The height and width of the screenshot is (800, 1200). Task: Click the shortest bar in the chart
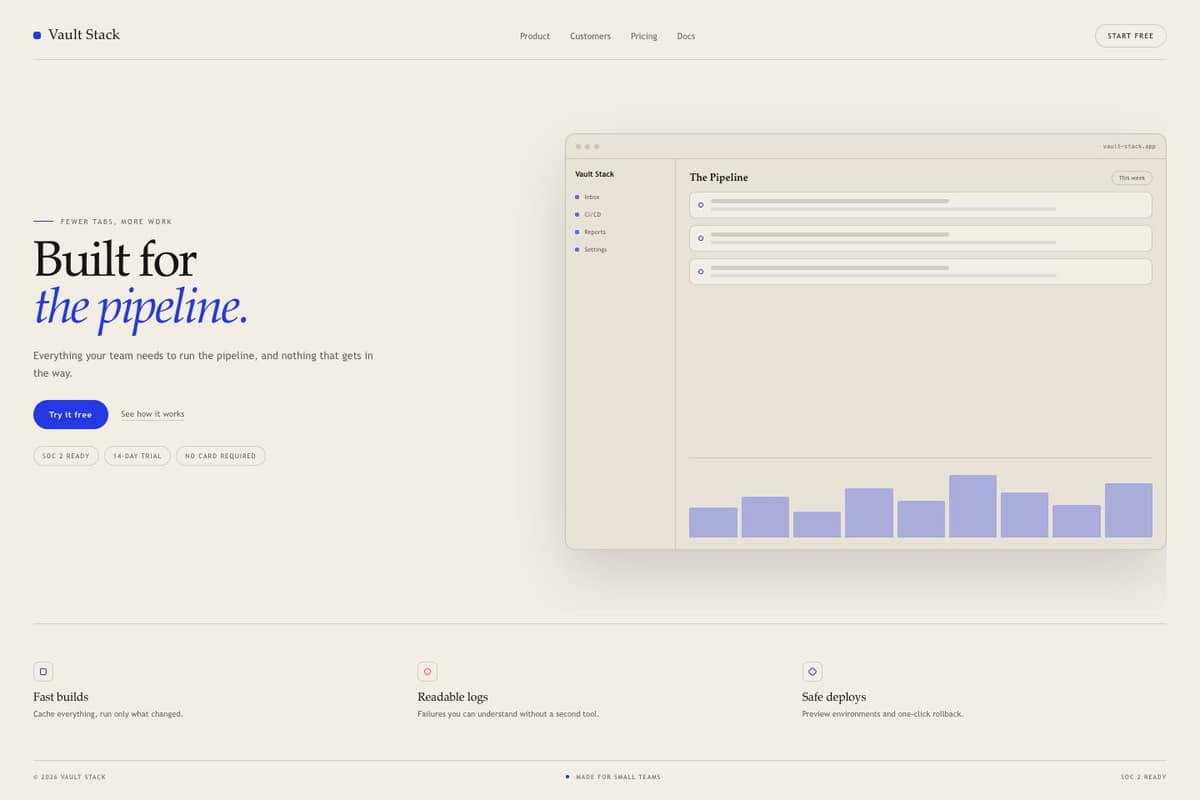pyautogui.click(x=817, y=524)
